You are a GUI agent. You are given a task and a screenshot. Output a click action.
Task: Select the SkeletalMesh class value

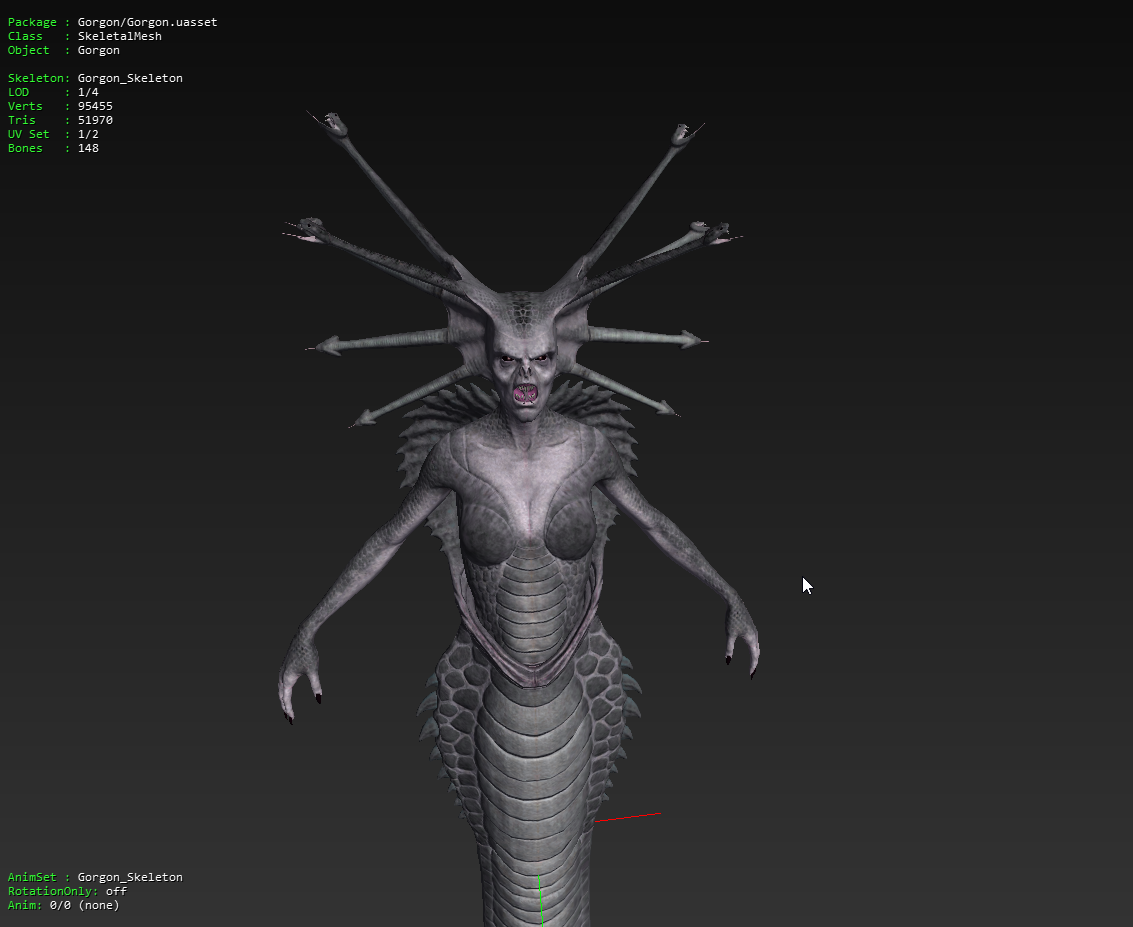coord(119,36)
